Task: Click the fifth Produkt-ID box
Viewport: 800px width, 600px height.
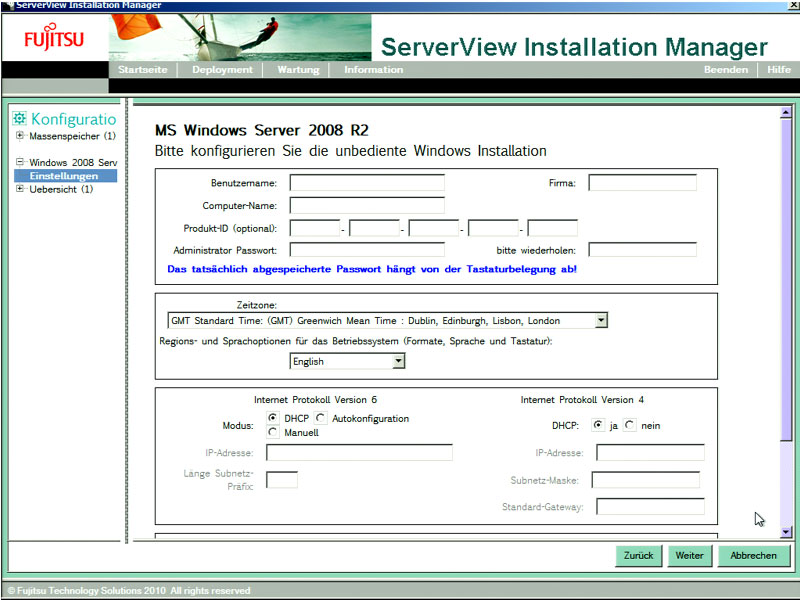Action: click(x=553, y=228)
